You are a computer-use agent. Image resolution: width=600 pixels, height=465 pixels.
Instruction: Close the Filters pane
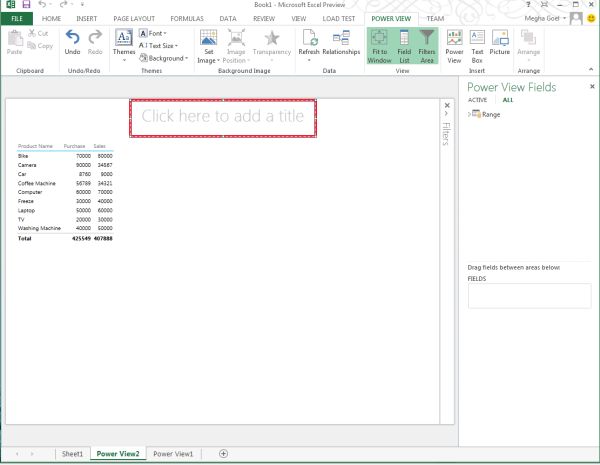click(447, 105)
